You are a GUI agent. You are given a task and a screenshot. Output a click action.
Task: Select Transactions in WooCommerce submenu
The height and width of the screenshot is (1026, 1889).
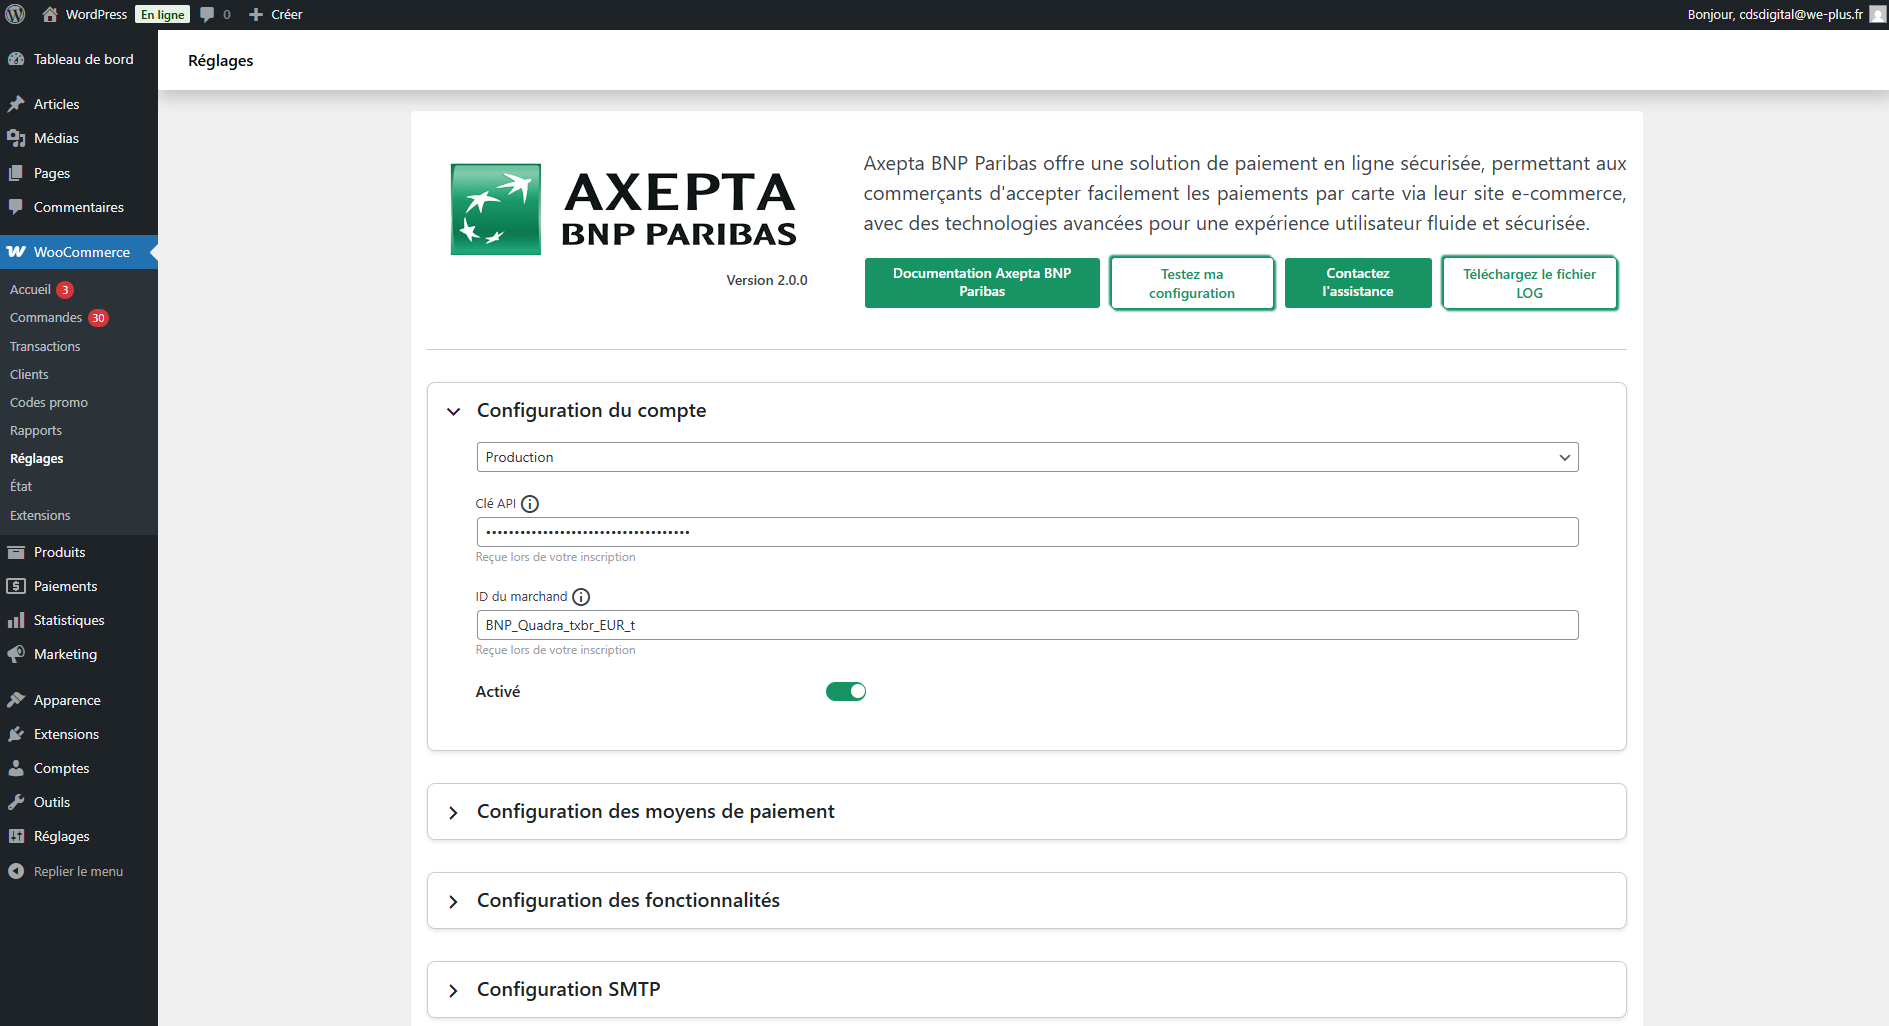coord(45,346)
